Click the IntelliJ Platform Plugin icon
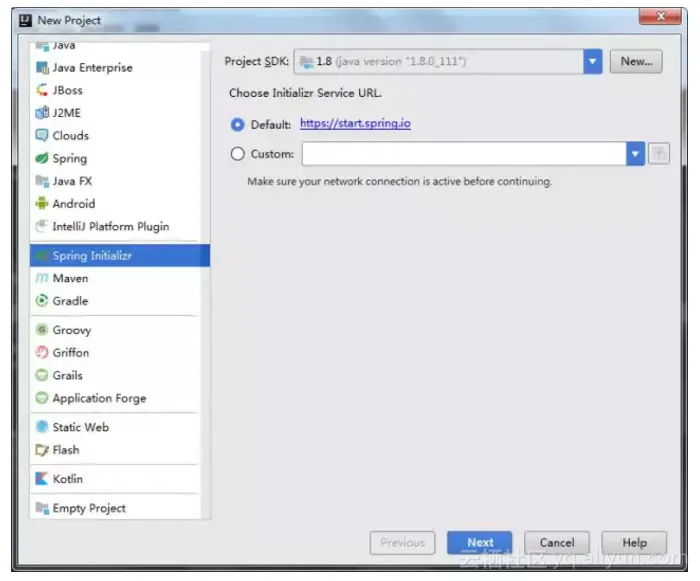700x581 pixels. point(42,226)
